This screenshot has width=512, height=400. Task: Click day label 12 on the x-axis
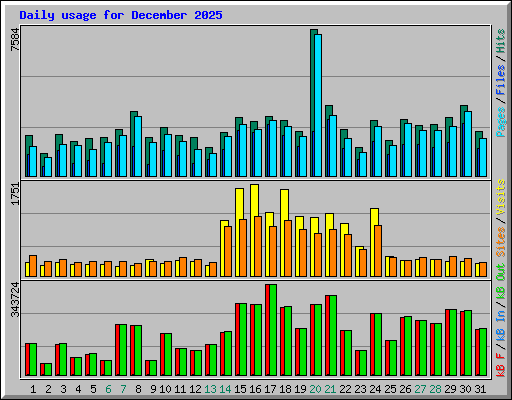(195, 389)
